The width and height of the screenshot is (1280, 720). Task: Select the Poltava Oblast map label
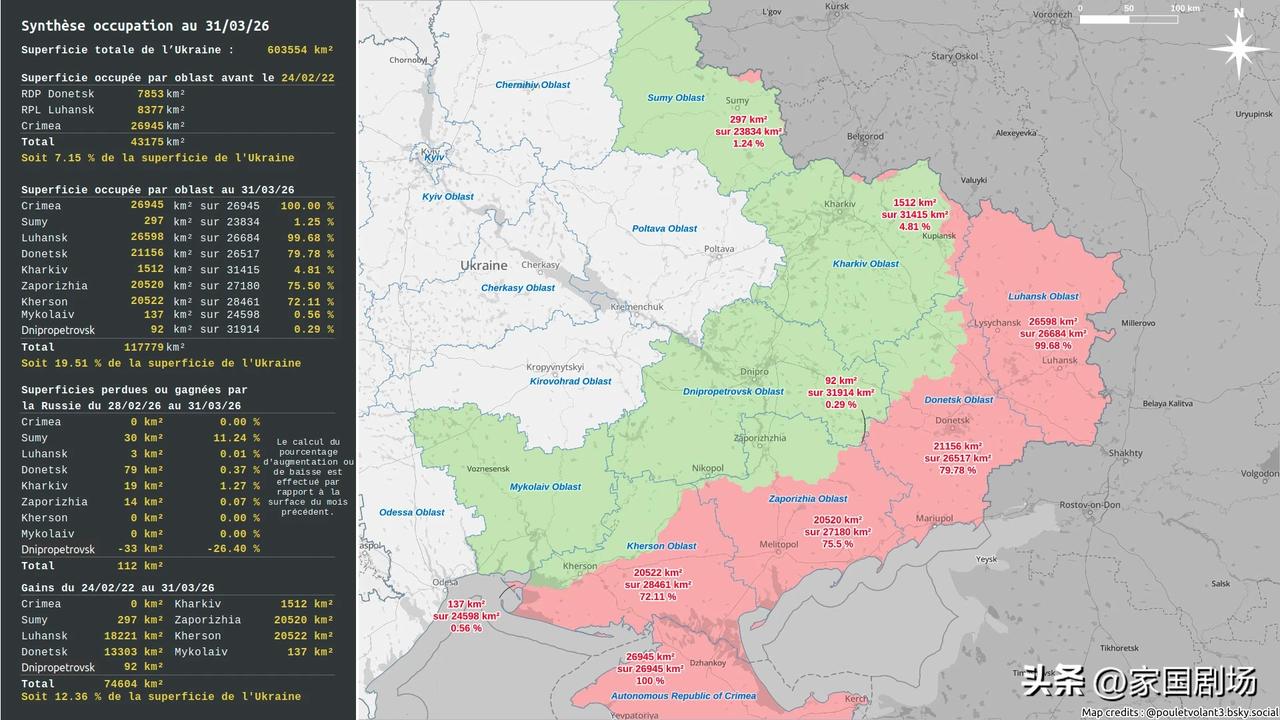[664, 229]
